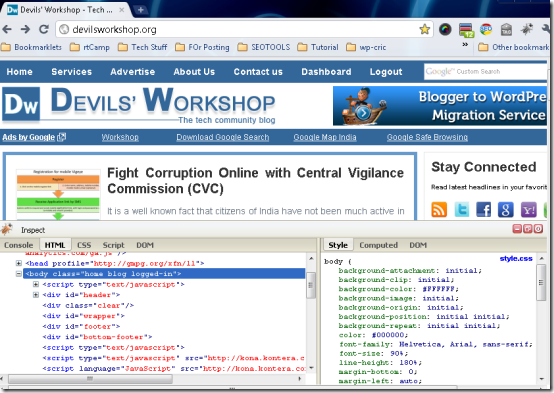Switch to the Script tab
Viewport: 554px width, 393px height.
coord(113,245)
